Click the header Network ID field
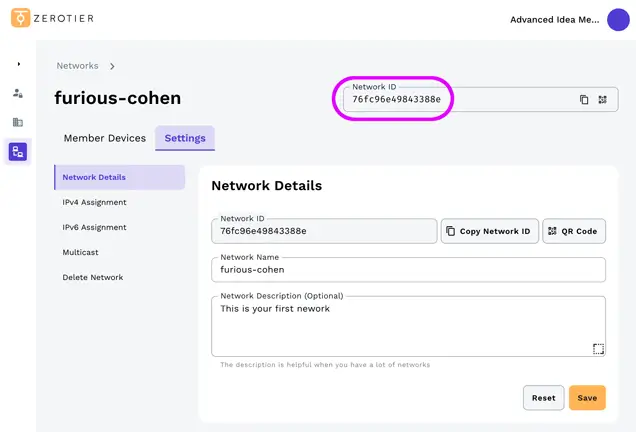 481,99
